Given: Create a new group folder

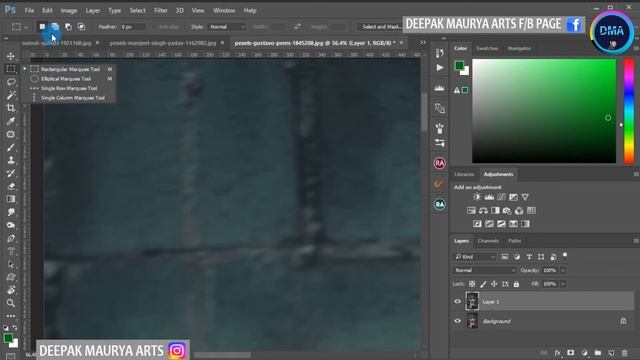Looking at the screenshot, I should tap(598, 353).
